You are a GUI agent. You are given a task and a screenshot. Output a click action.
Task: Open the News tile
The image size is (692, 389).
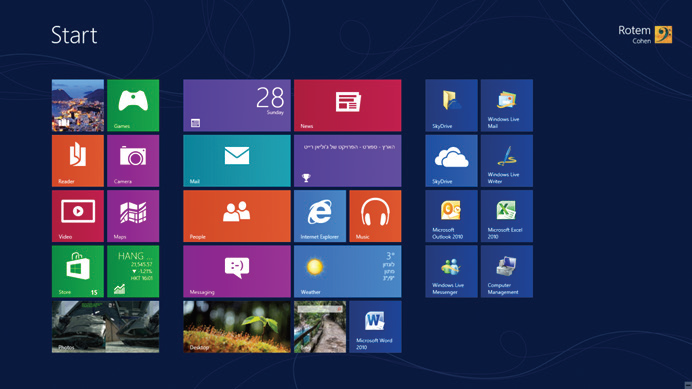point(348,106)
